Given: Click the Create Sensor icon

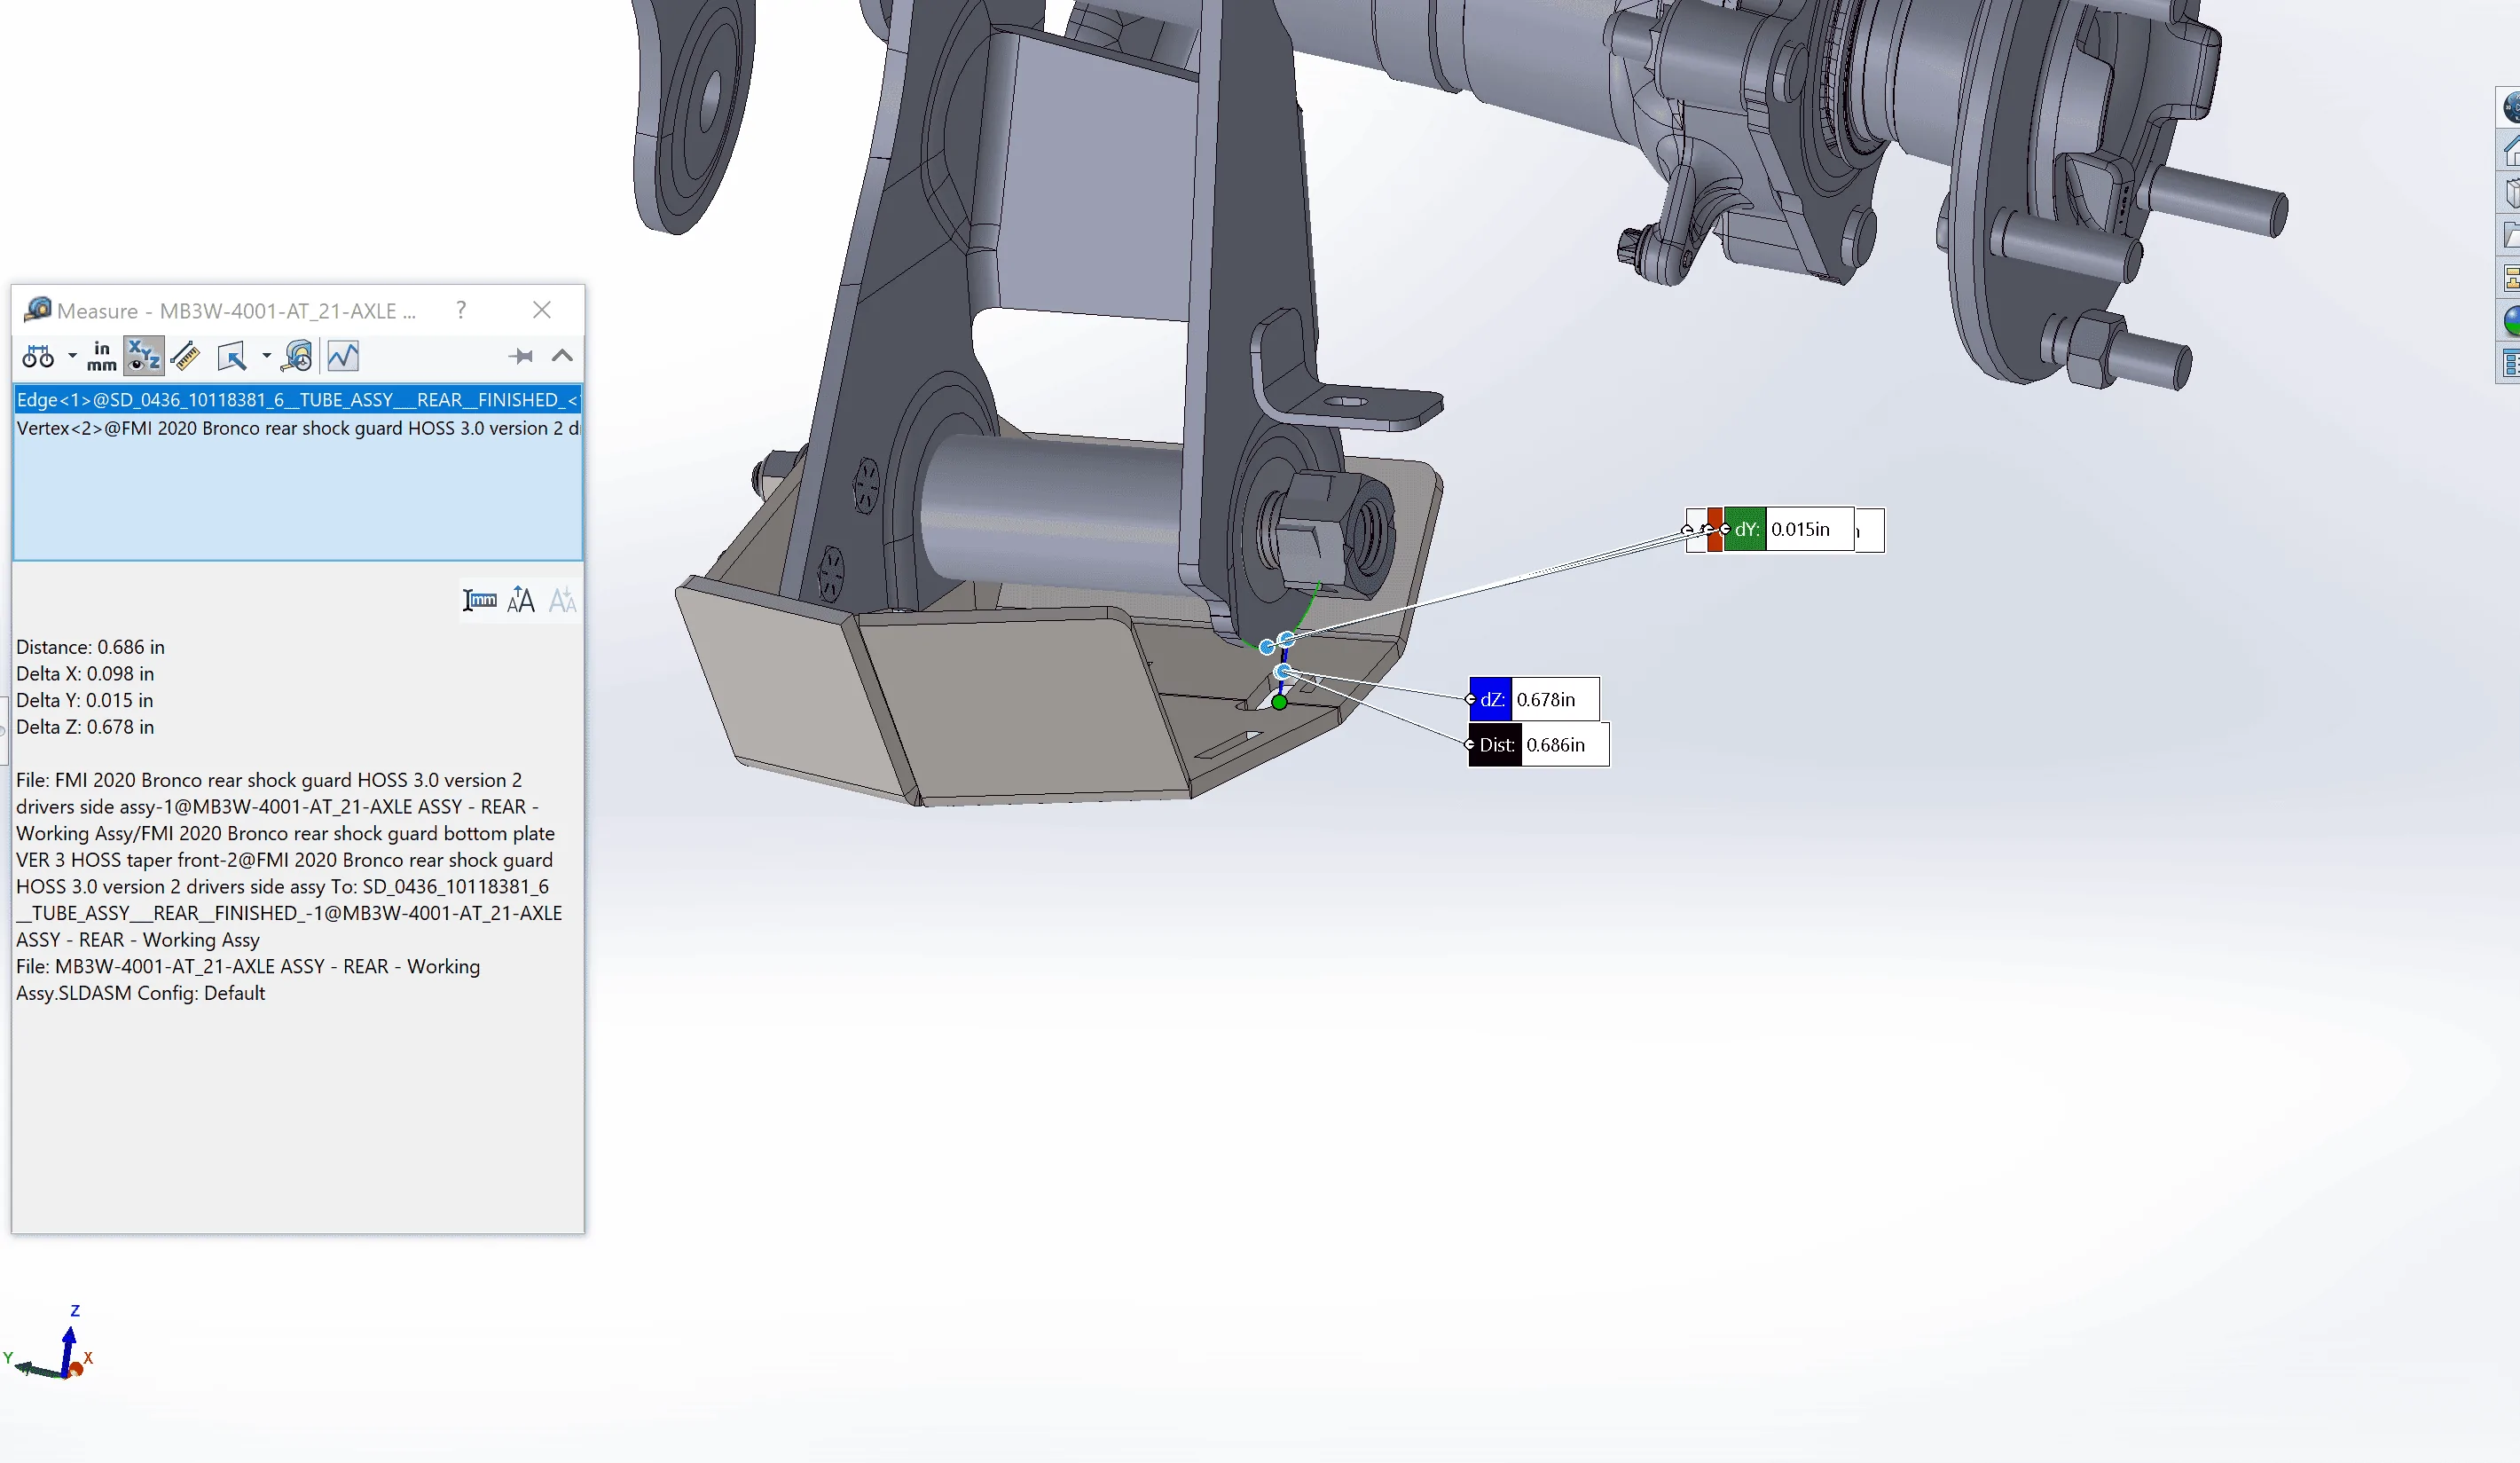Looking at the screenshot, I should pyautogui.click(x=343, y=356).
